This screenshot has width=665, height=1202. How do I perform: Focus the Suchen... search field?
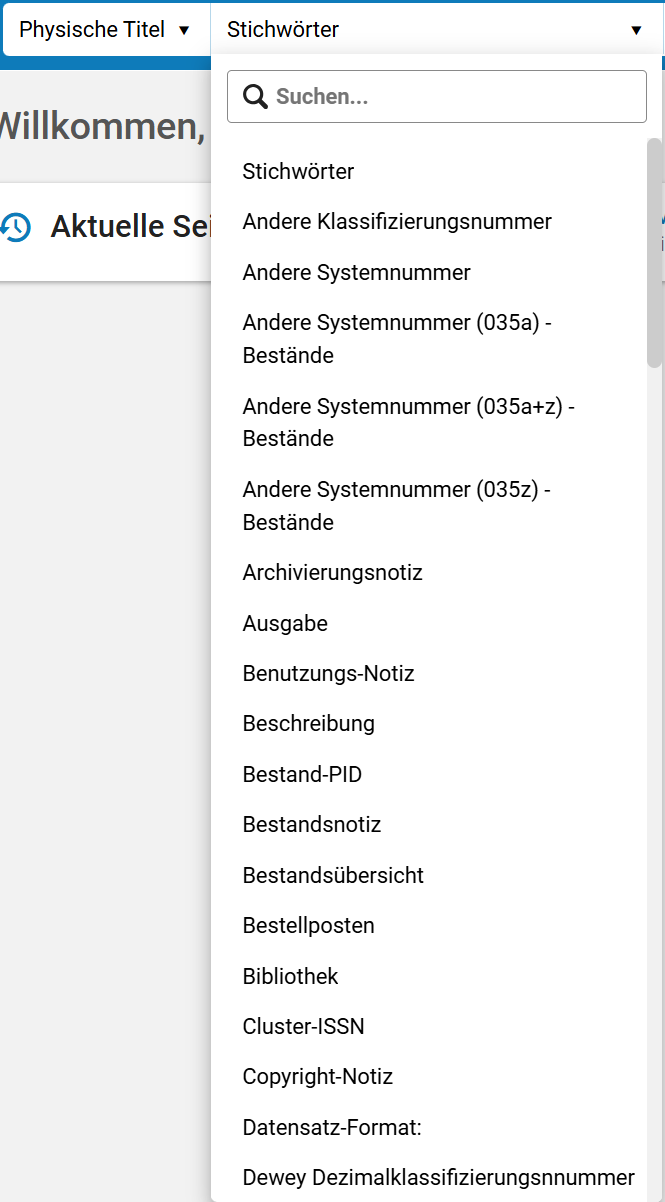(x=437, y=97)
